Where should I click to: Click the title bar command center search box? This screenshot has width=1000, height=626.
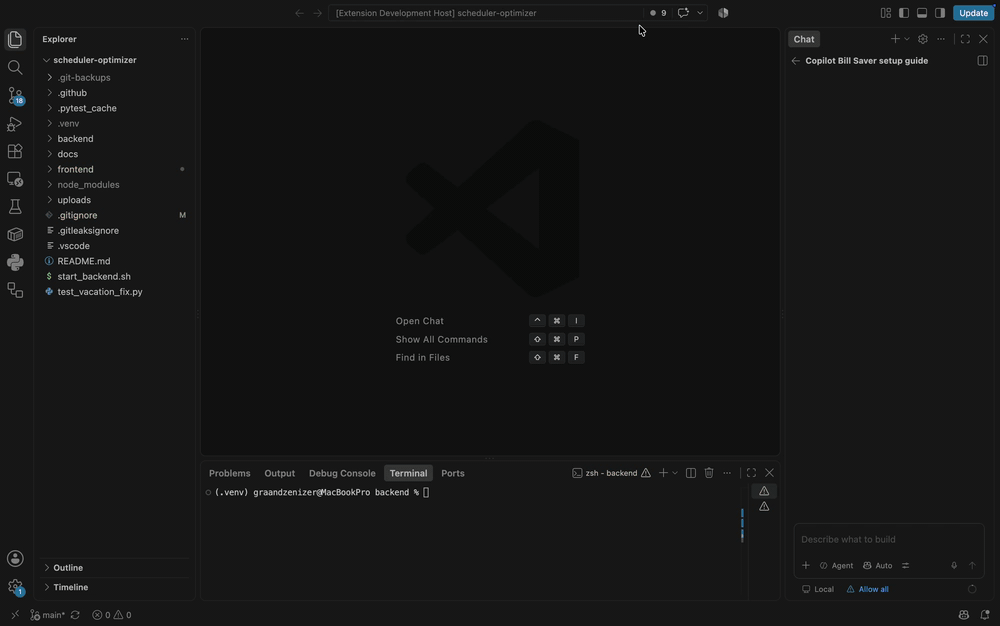488,13
